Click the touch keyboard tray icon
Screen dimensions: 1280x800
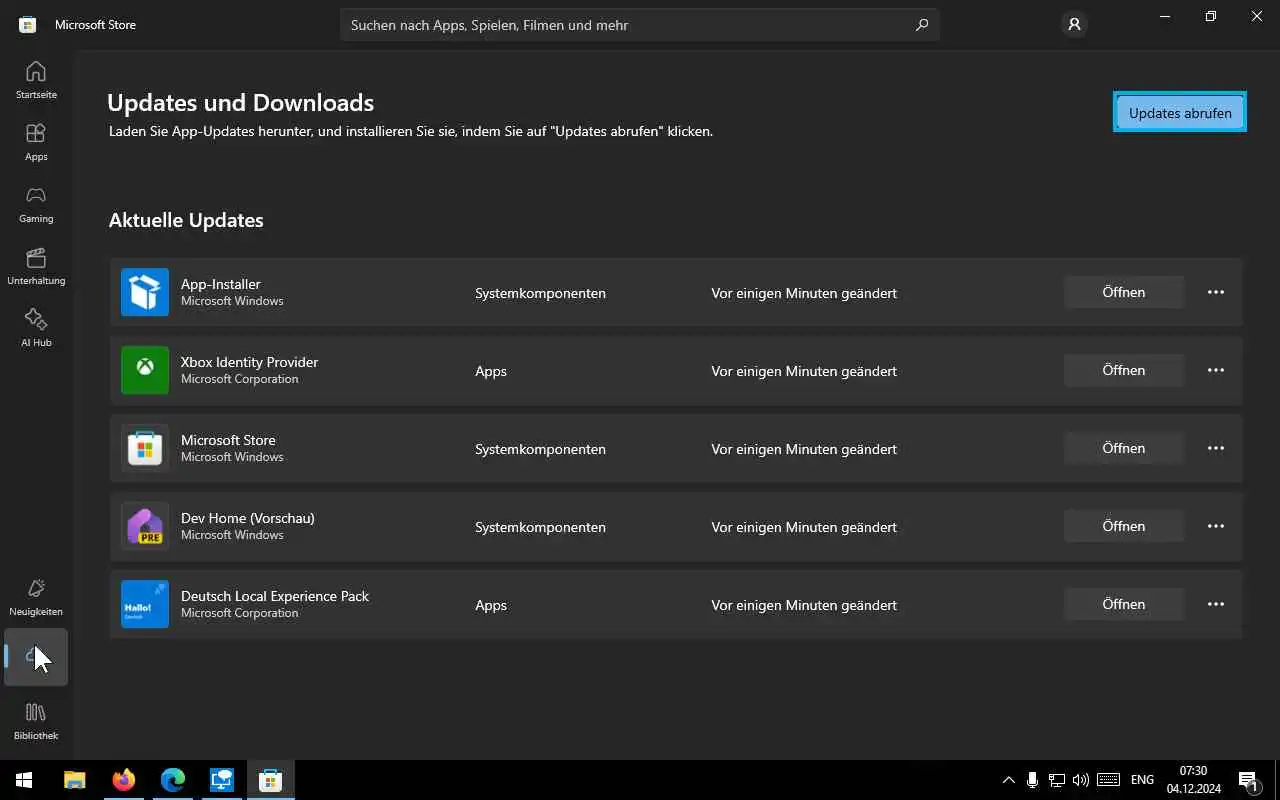tap(1108, 780)
